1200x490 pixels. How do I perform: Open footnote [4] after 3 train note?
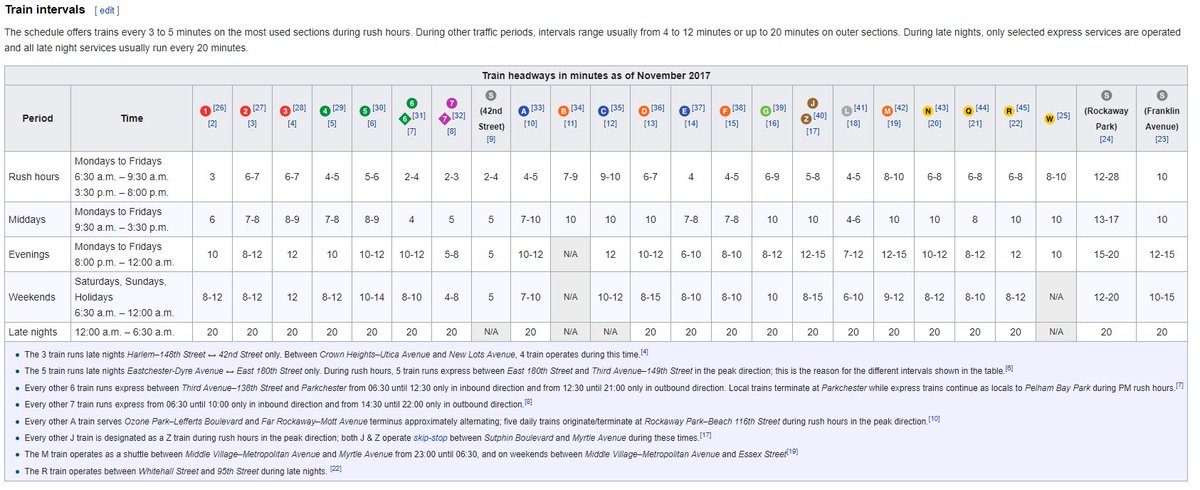click(x=645, y=350)
